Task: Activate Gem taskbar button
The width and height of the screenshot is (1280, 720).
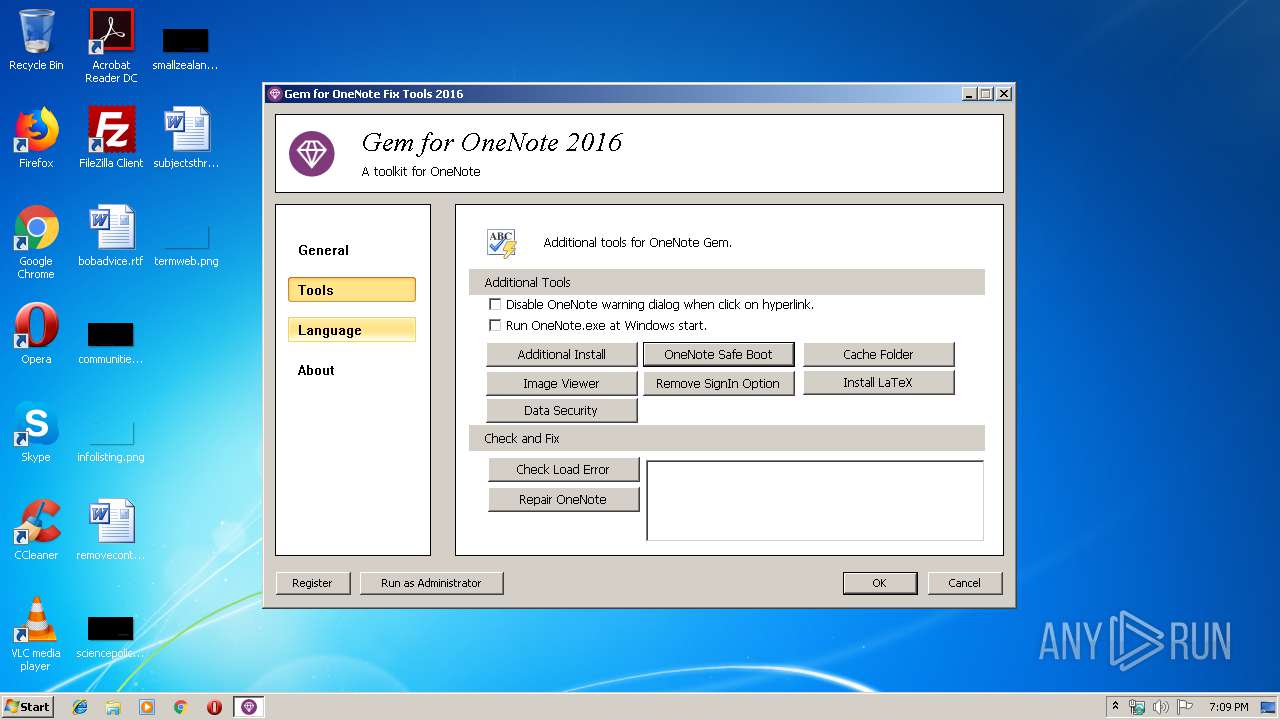Action: (x=249, y=707)
